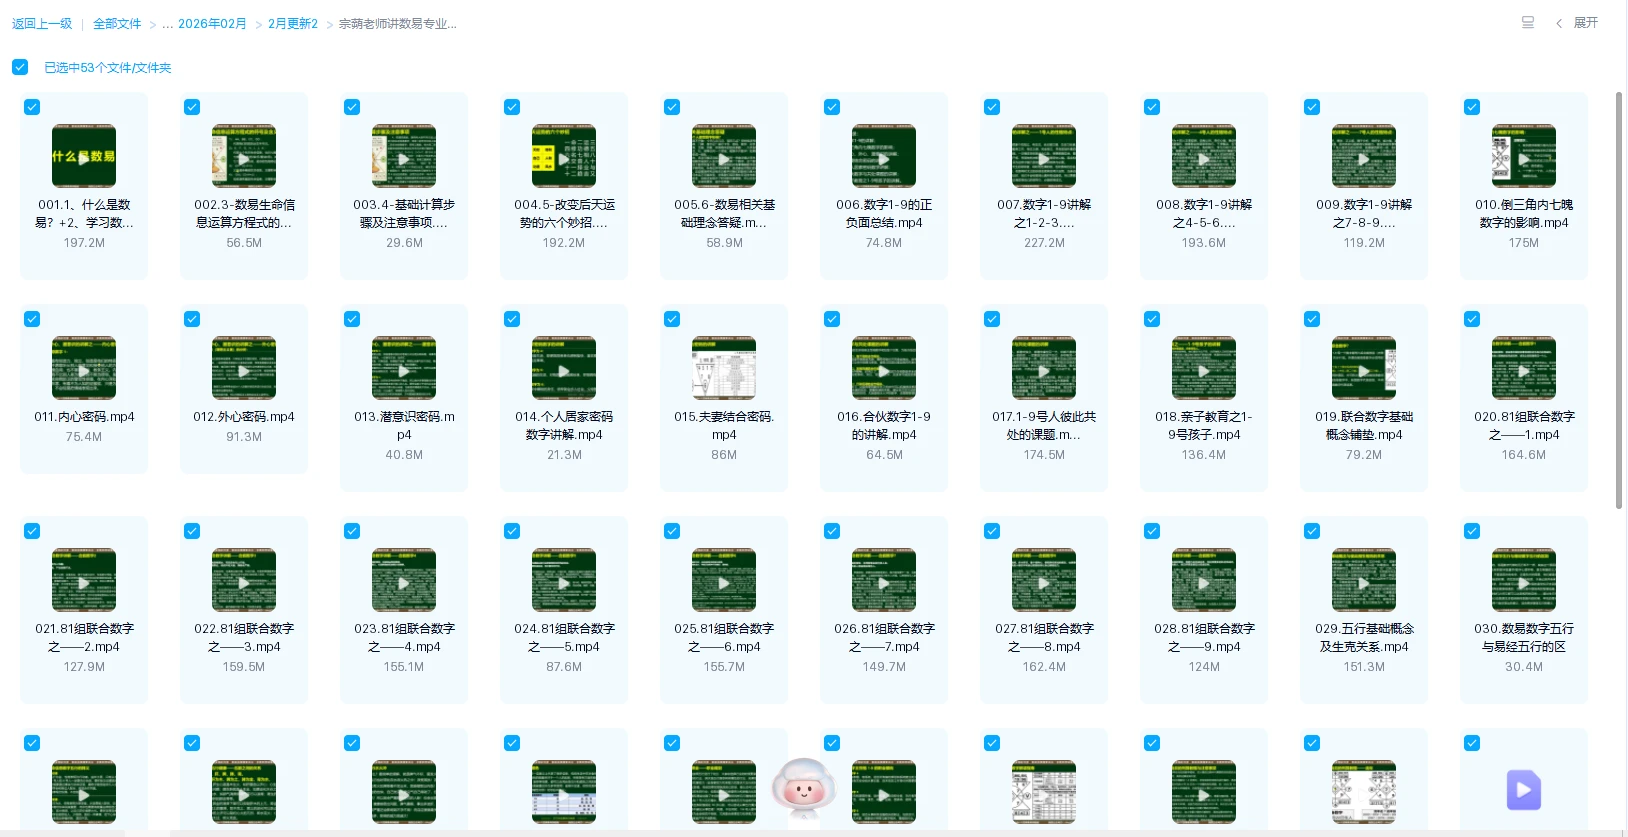Viewport: 1628px width, 837px height.
Task: Navigate to 全部文件 breadcrumb
Action: 117,24
